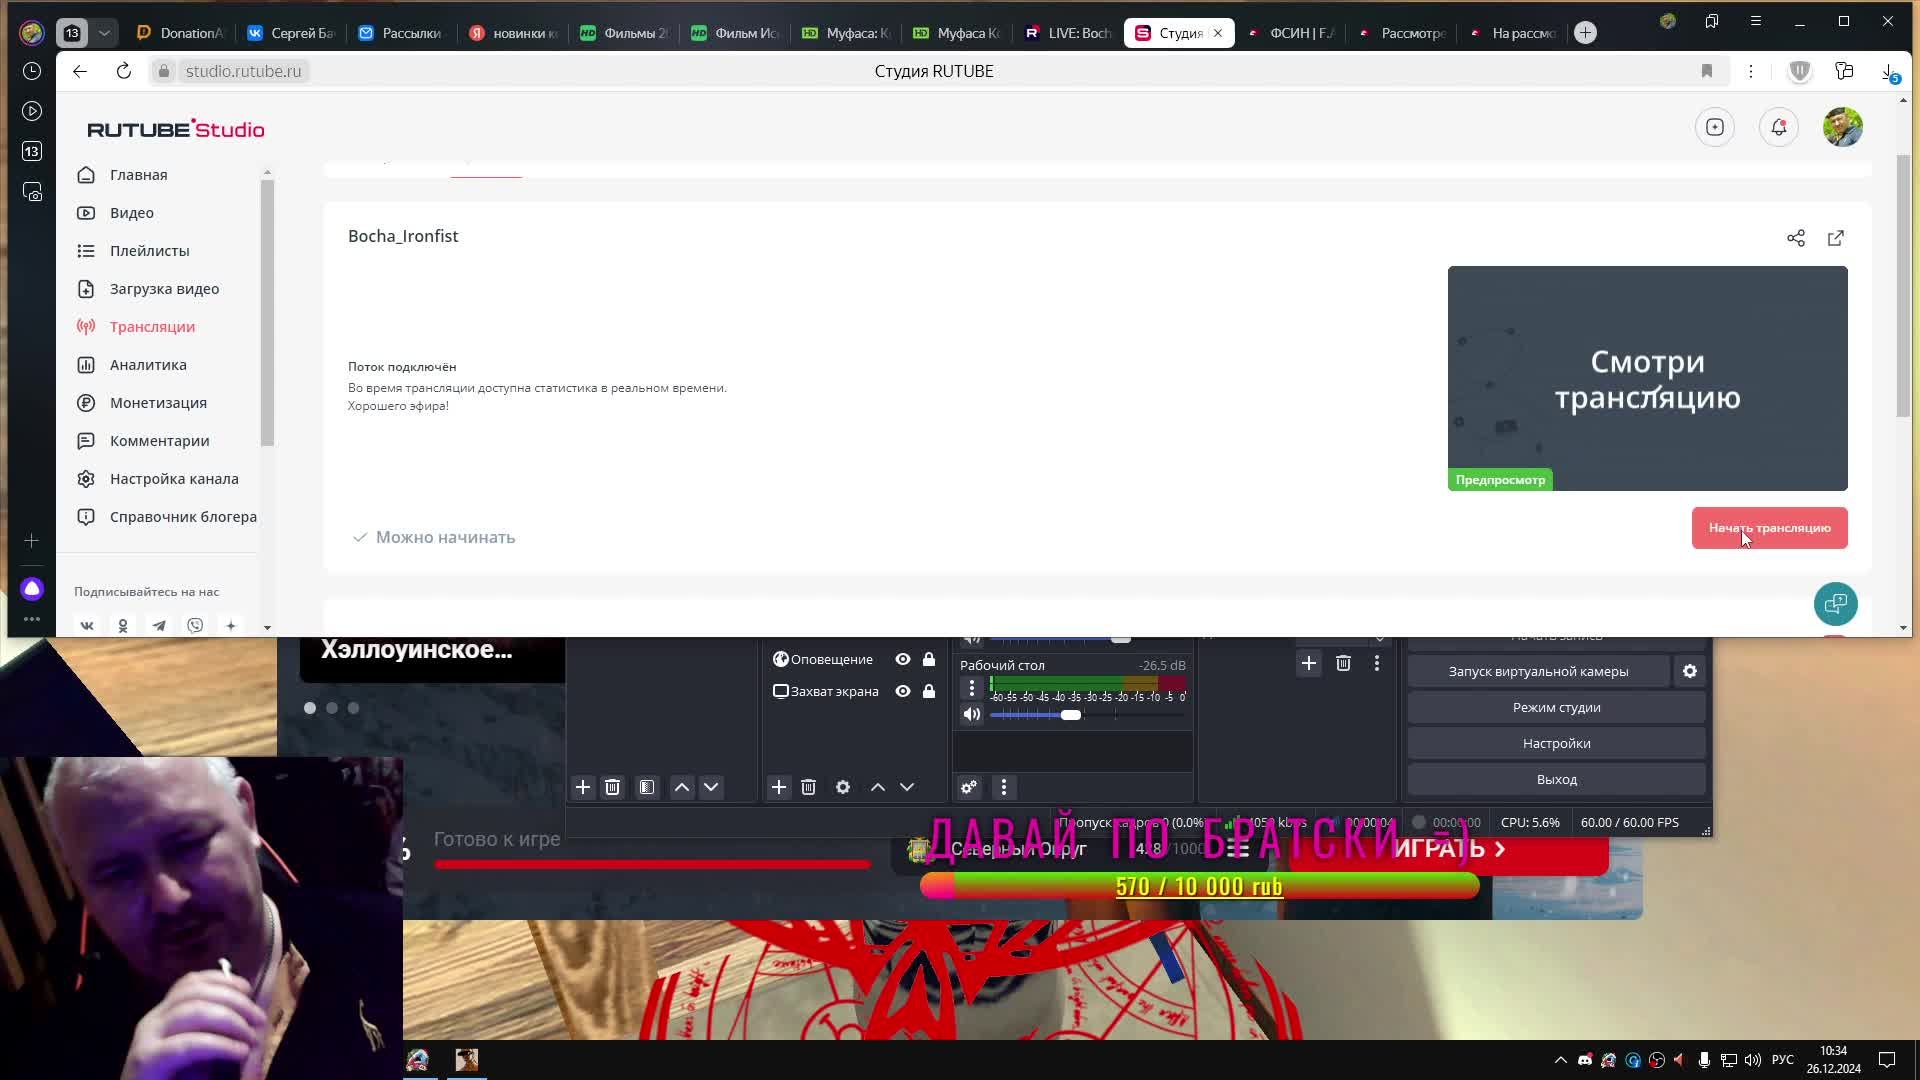Mute the Рабочий стол audio speaker icon
1920x1080 pixels.
click(971, 714)
